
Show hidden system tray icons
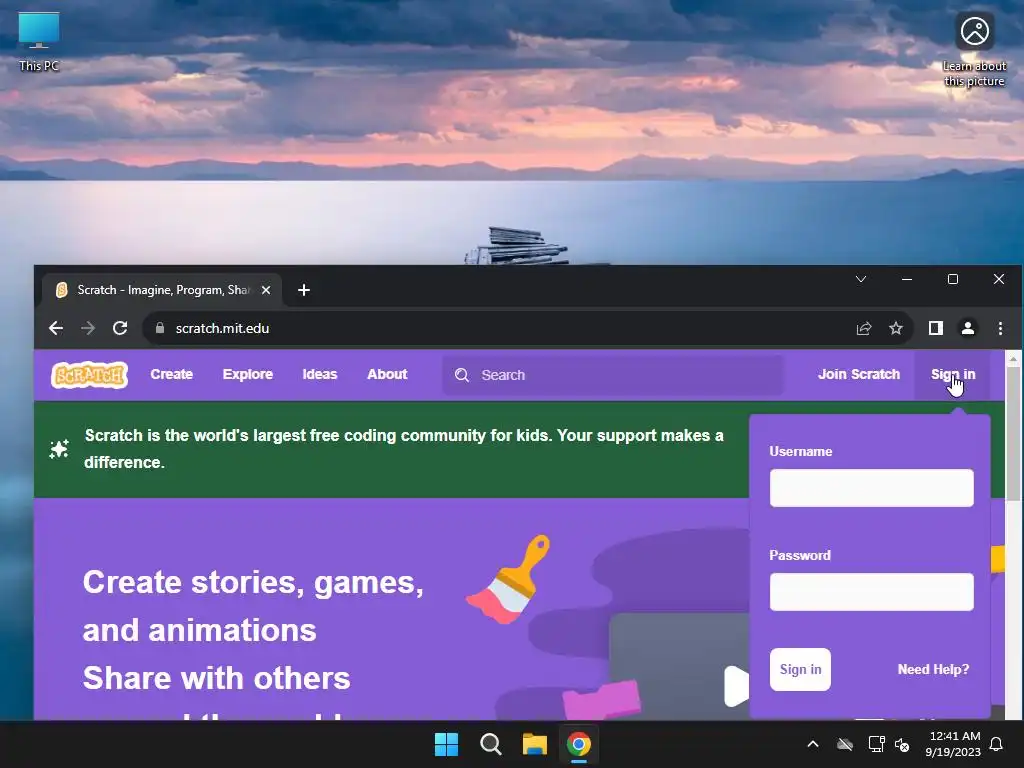click(813, 744)
